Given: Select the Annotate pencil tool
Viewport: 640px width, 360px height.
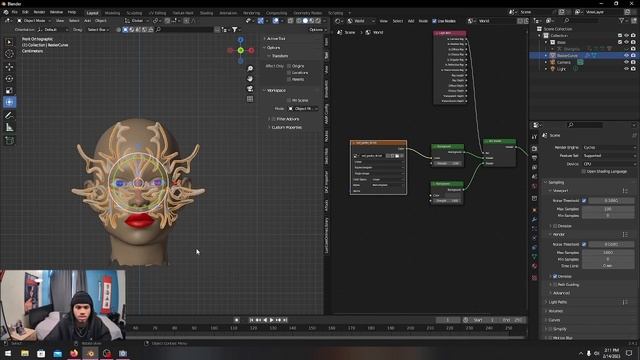Looking at the screenshot, I should coord(9,116).
